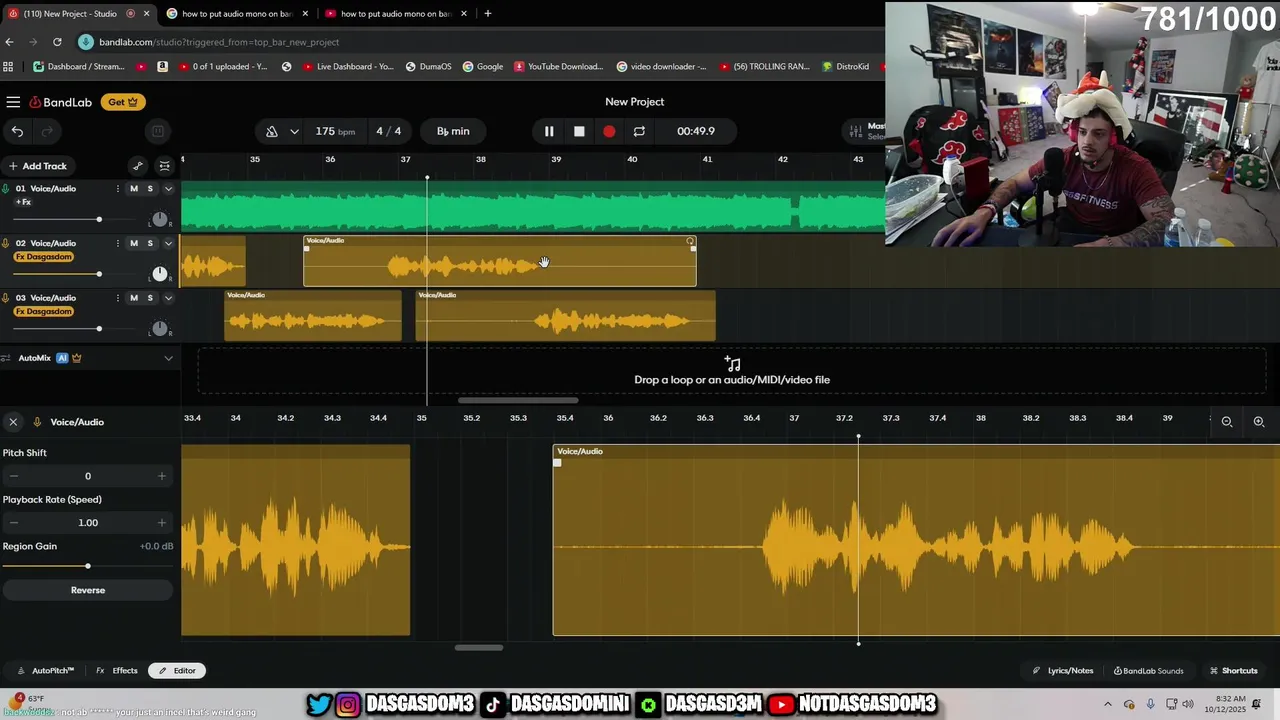Open the track 03 three-dot options menu
Image resolution: width=1280 pixels, height=720 pixels.
(118, 298)
